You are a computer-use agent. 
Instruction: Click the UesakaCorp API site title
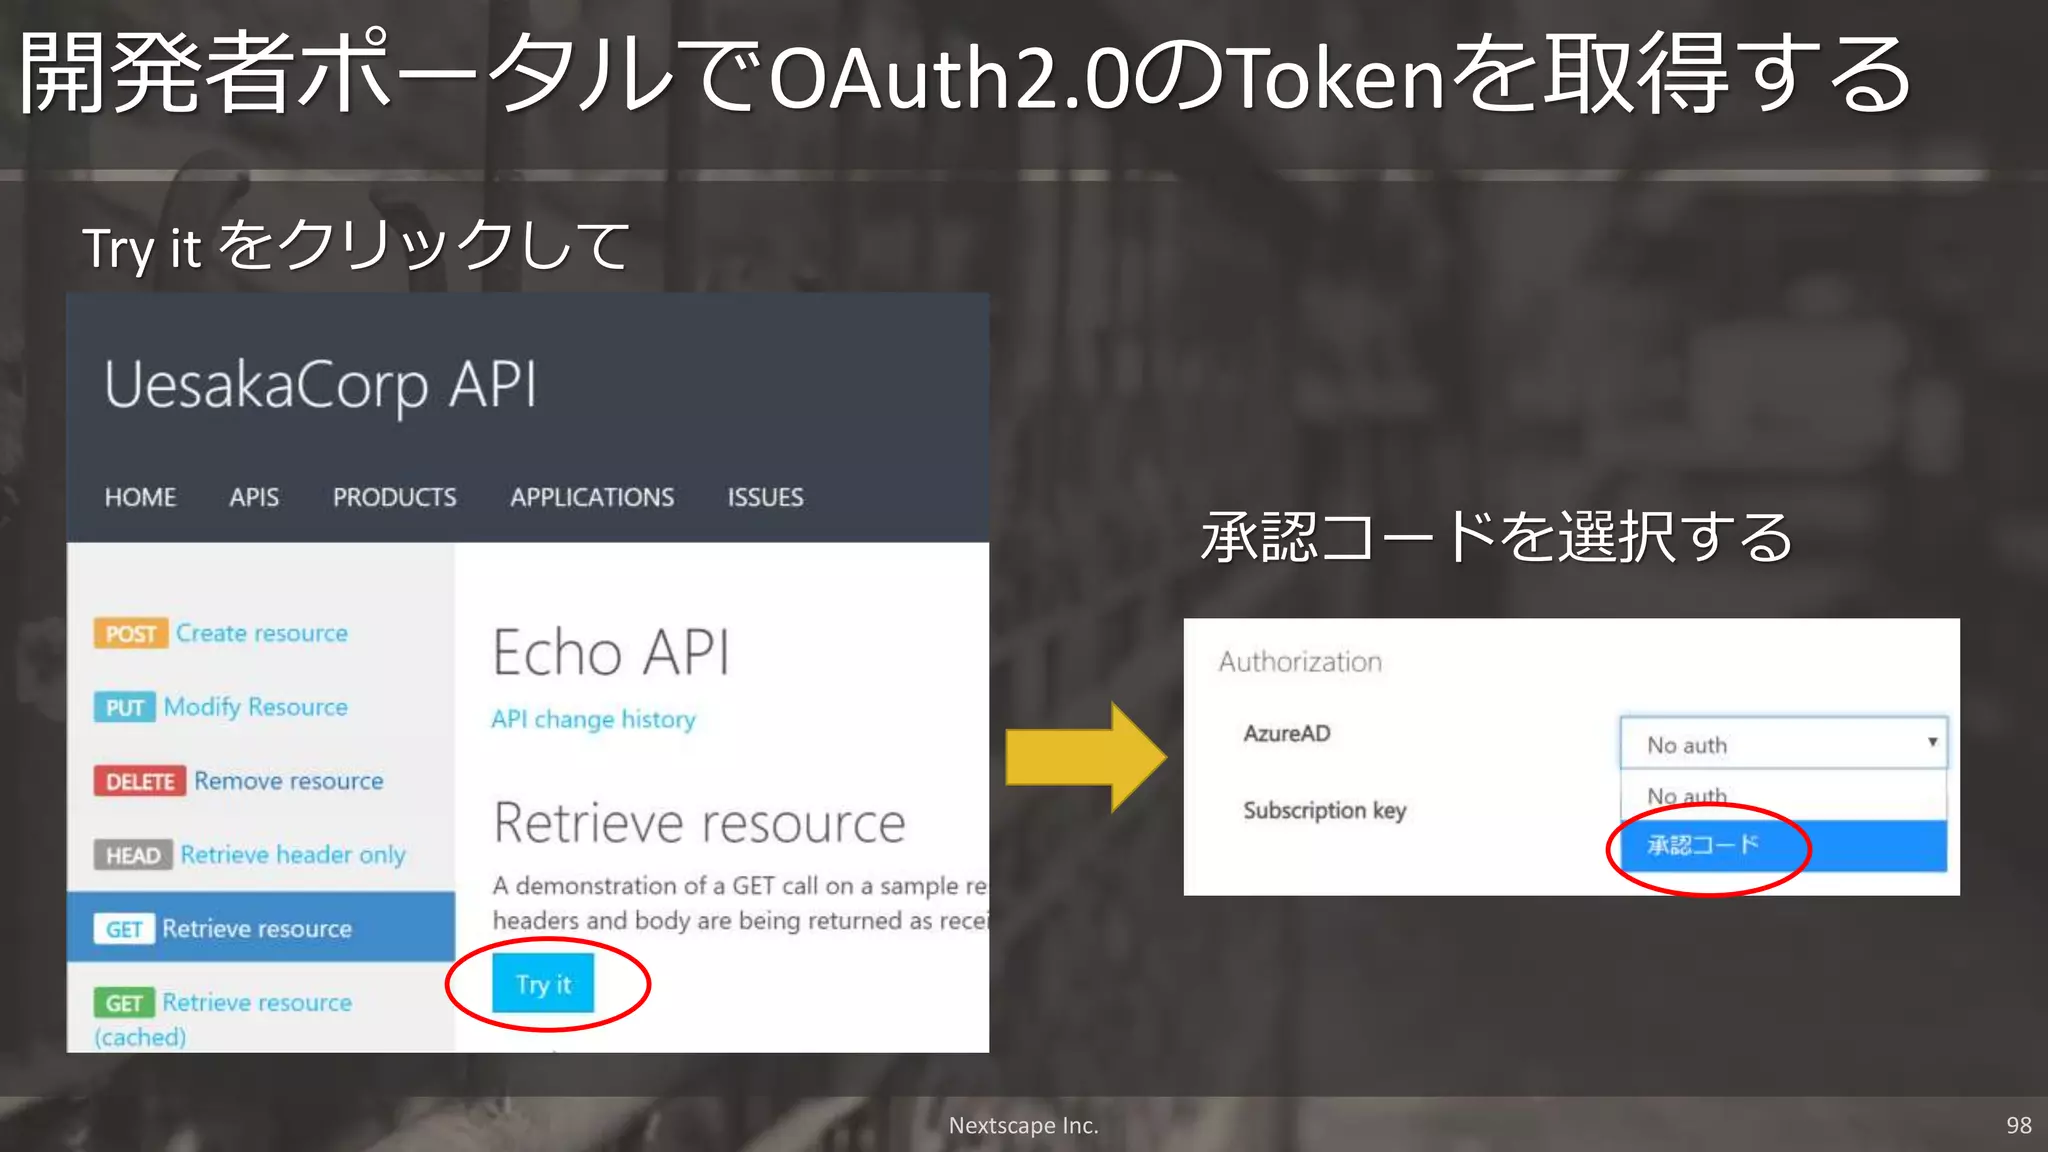pyautogui.click(x=320, y=386)
